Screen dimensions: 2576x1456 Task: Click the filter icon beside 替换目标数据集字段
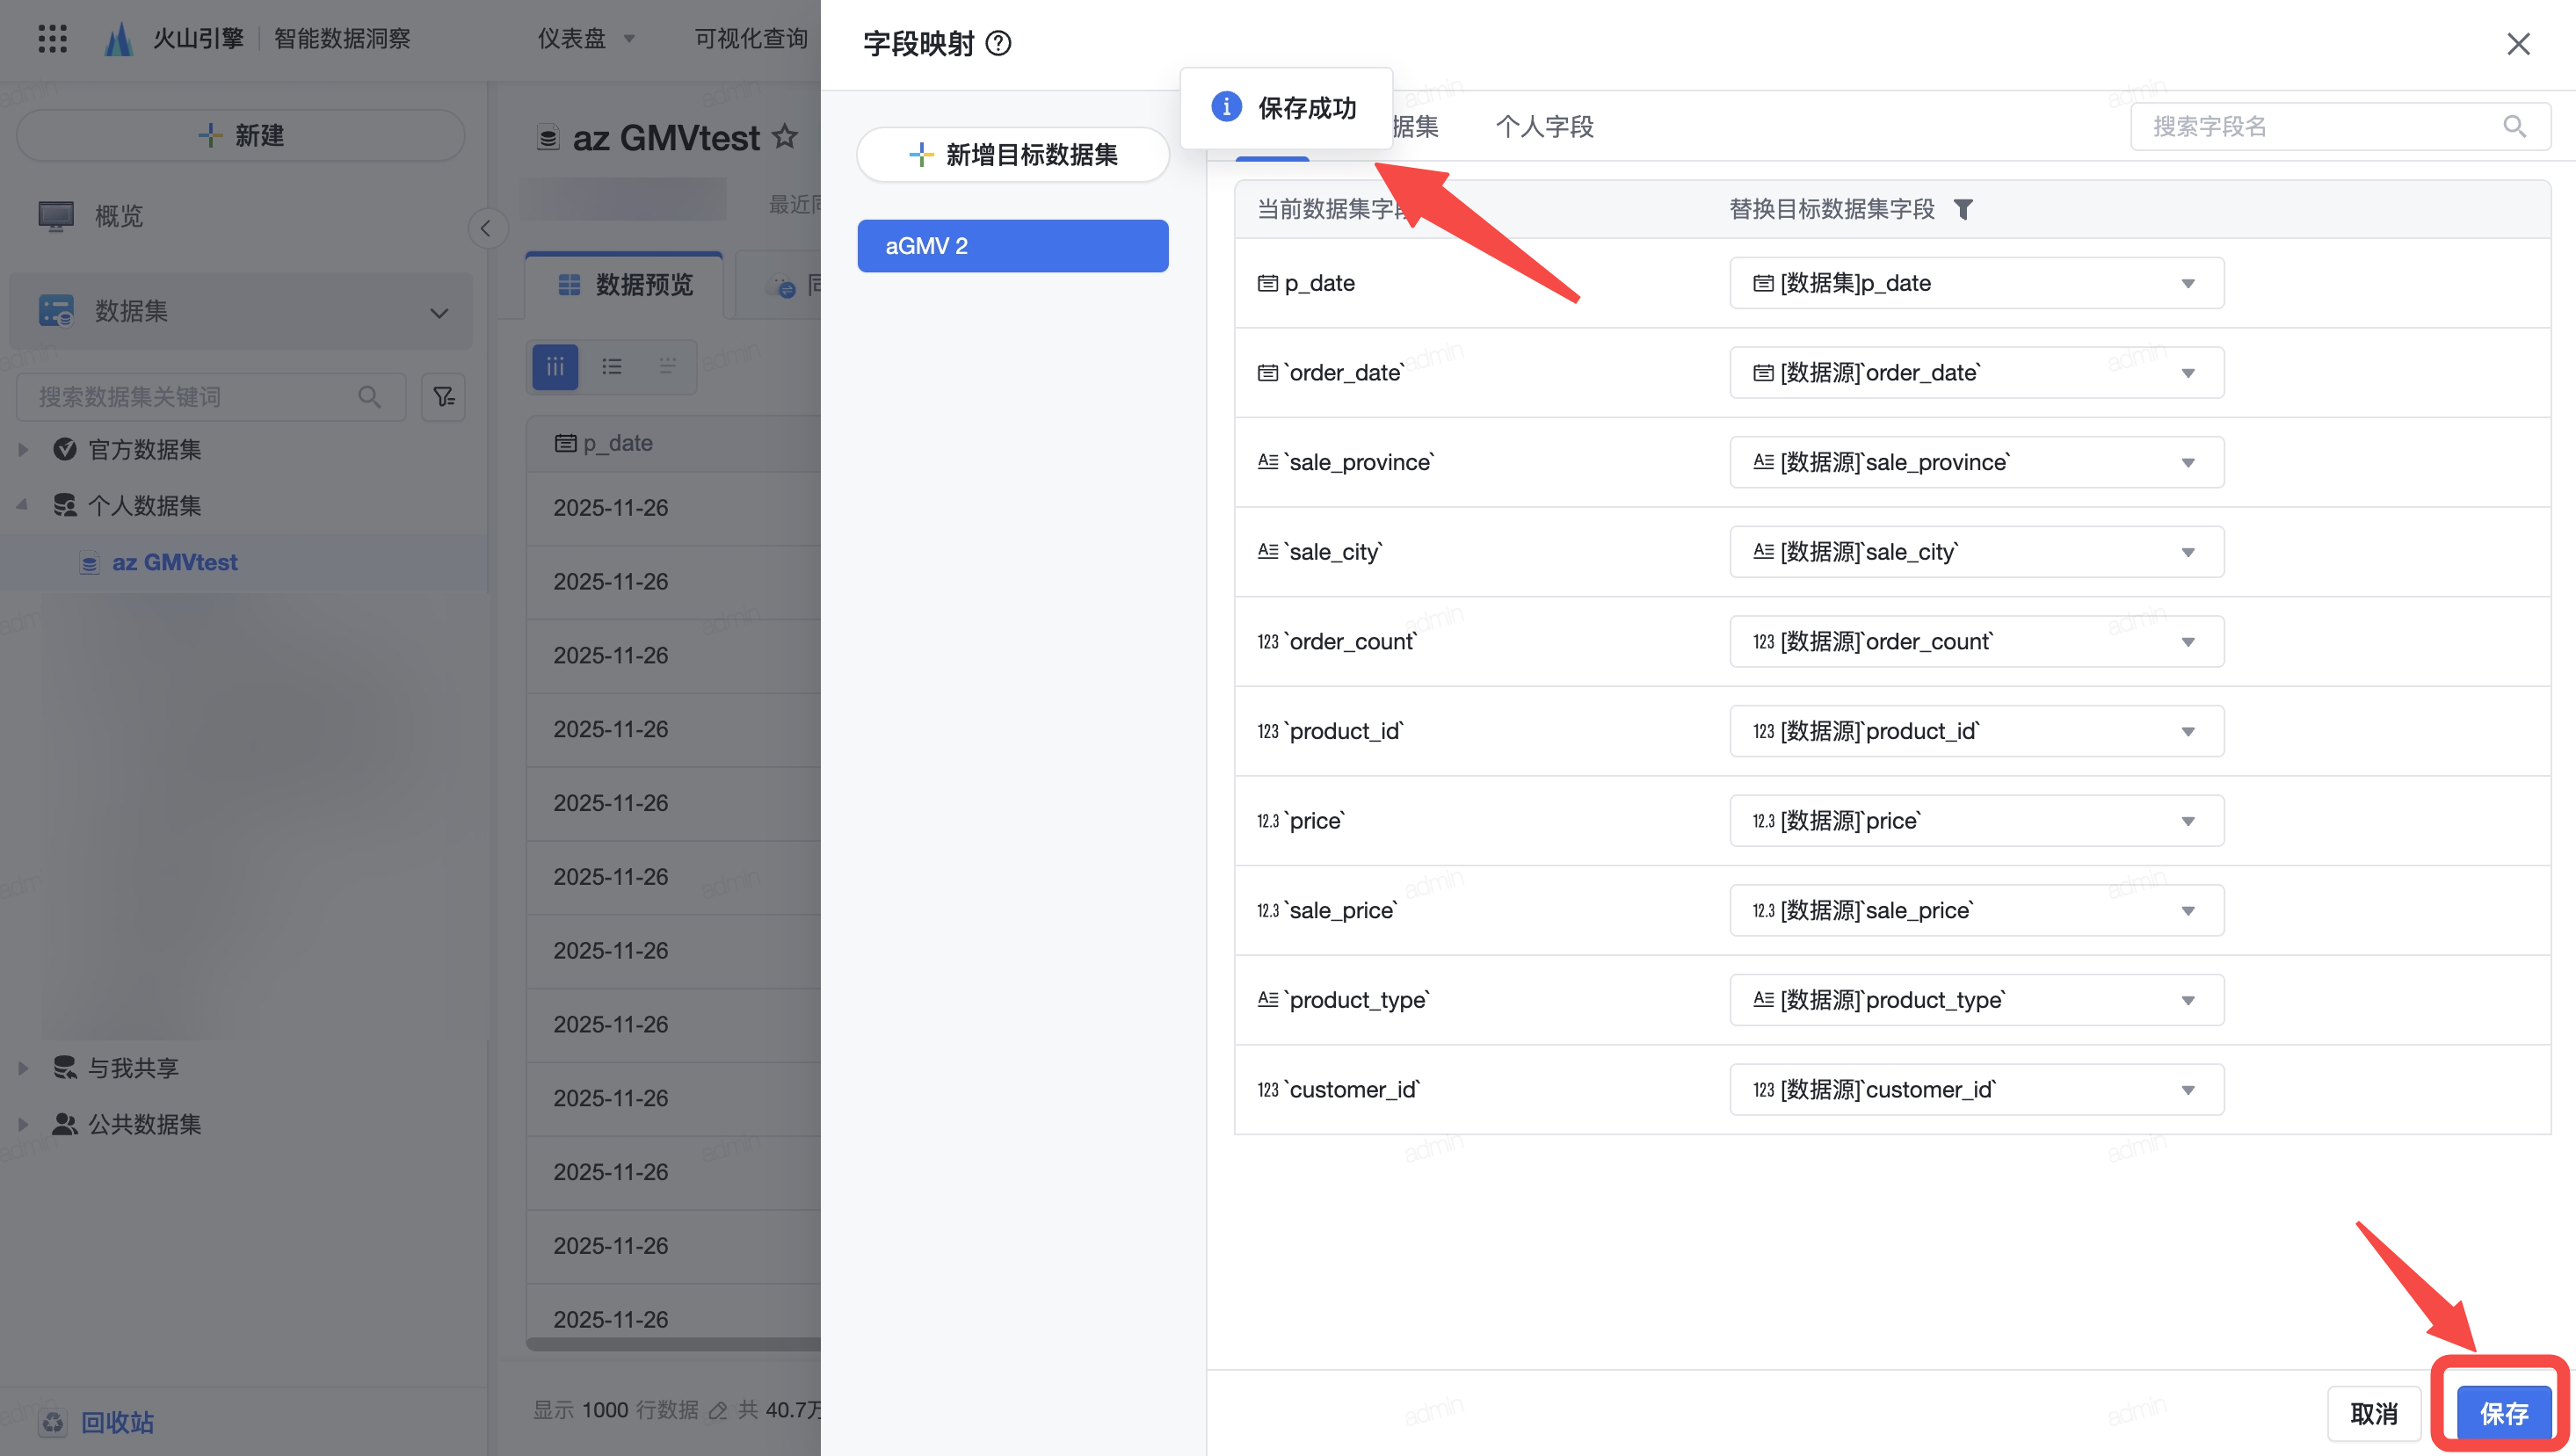click(x=1963, y=209)
